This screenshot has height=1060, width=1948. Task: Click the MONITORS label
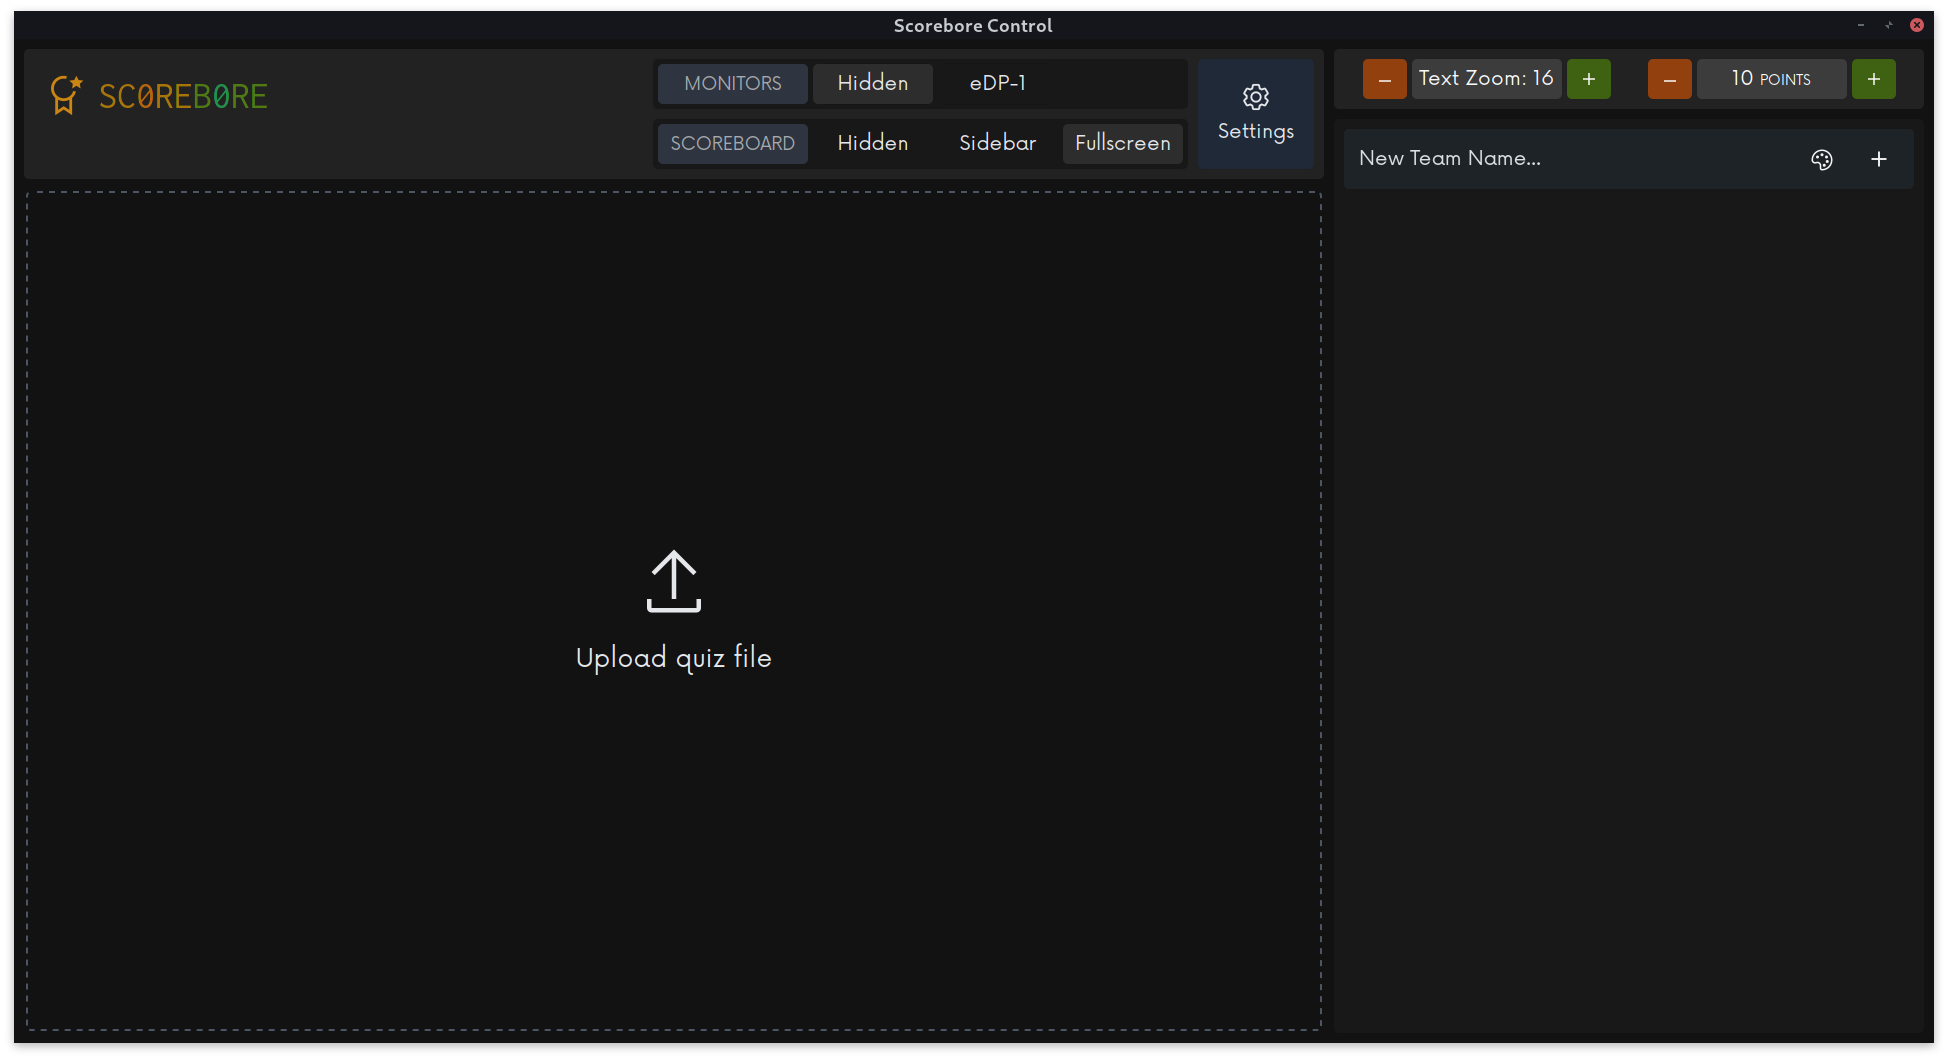point(732,84)
